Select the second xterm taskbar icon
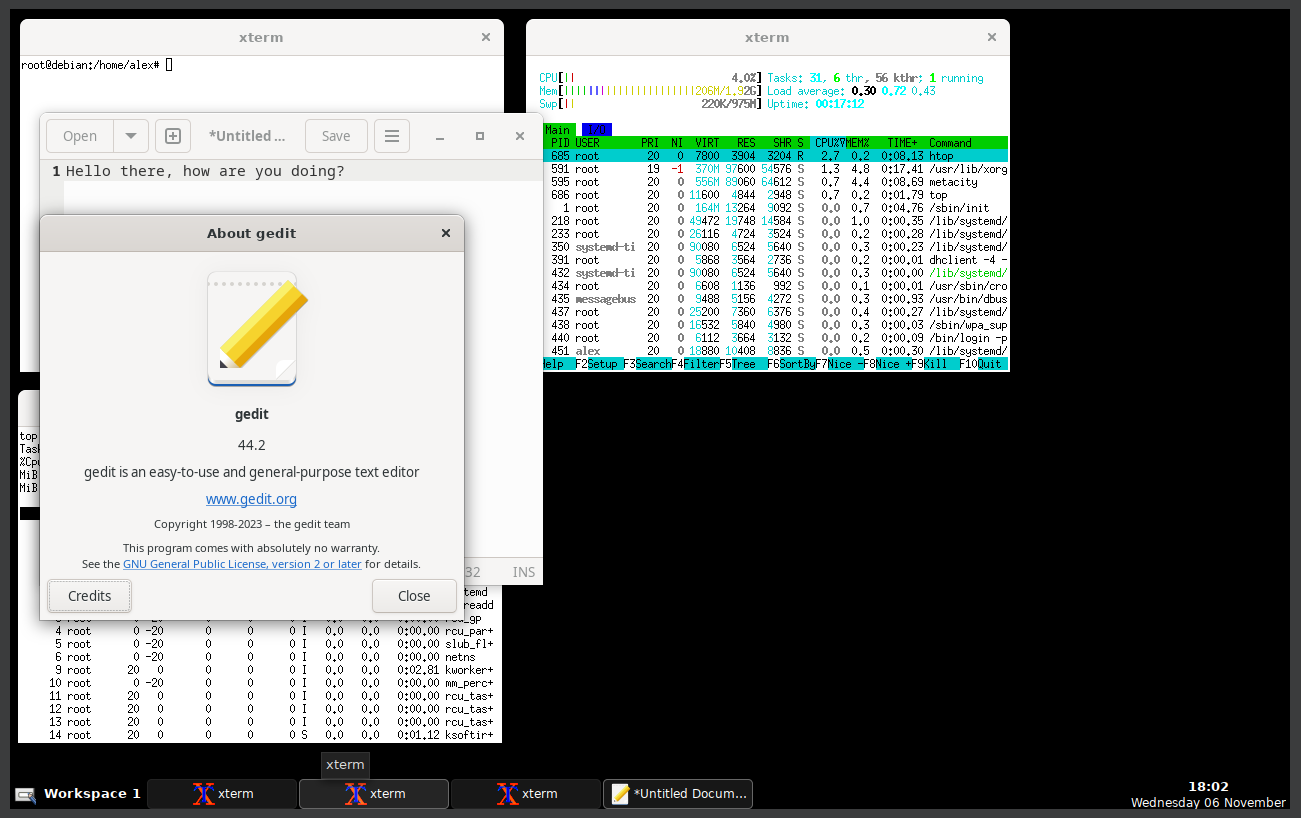This screenshot has height=818, width=1301. coord(373,793)
